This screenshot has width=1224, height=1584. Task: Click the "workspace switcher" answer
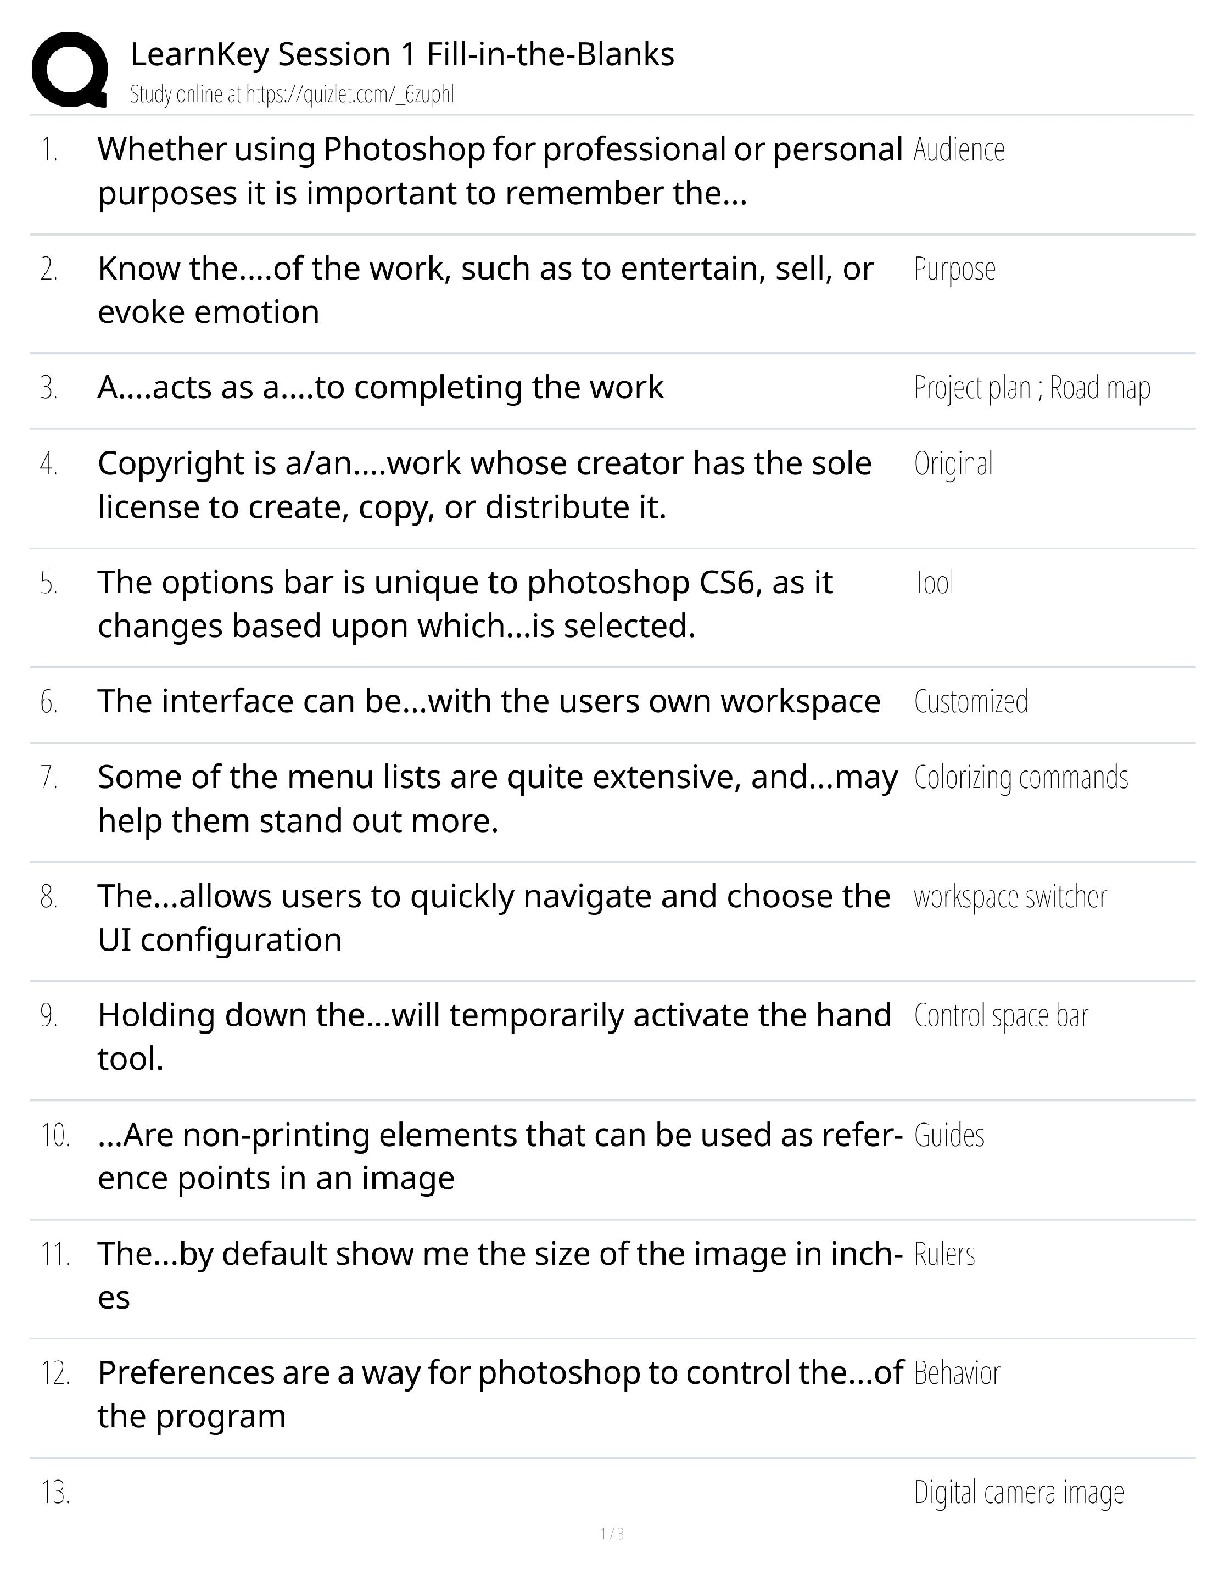pos(1010,897)
